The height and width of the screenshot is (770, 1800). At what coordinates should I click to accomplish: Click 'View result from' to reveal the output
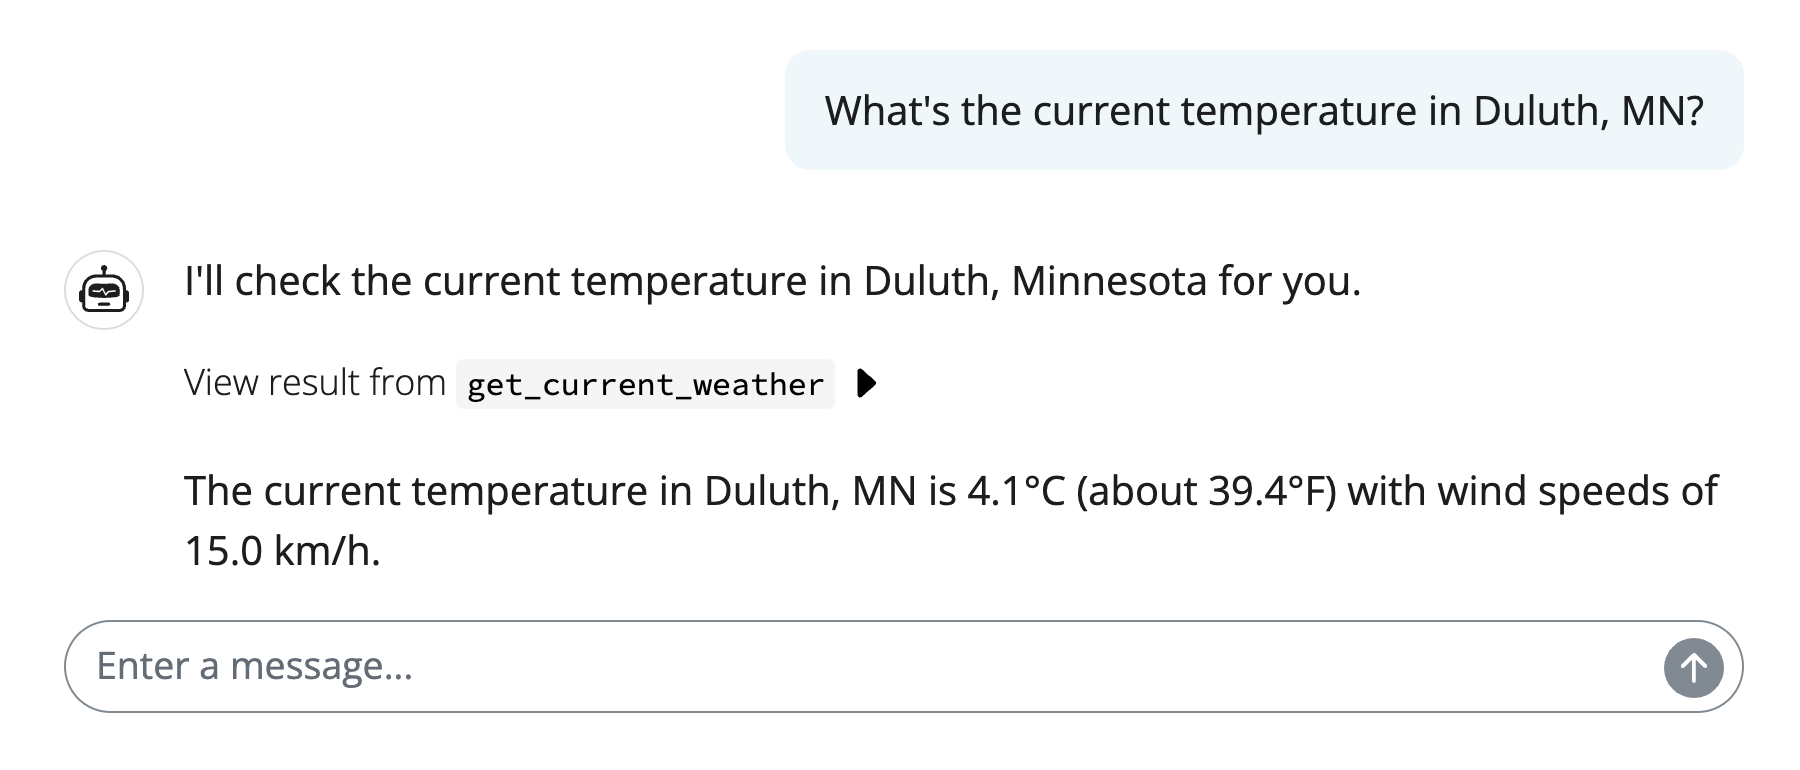pyautogui.click(x=314, y=382)
